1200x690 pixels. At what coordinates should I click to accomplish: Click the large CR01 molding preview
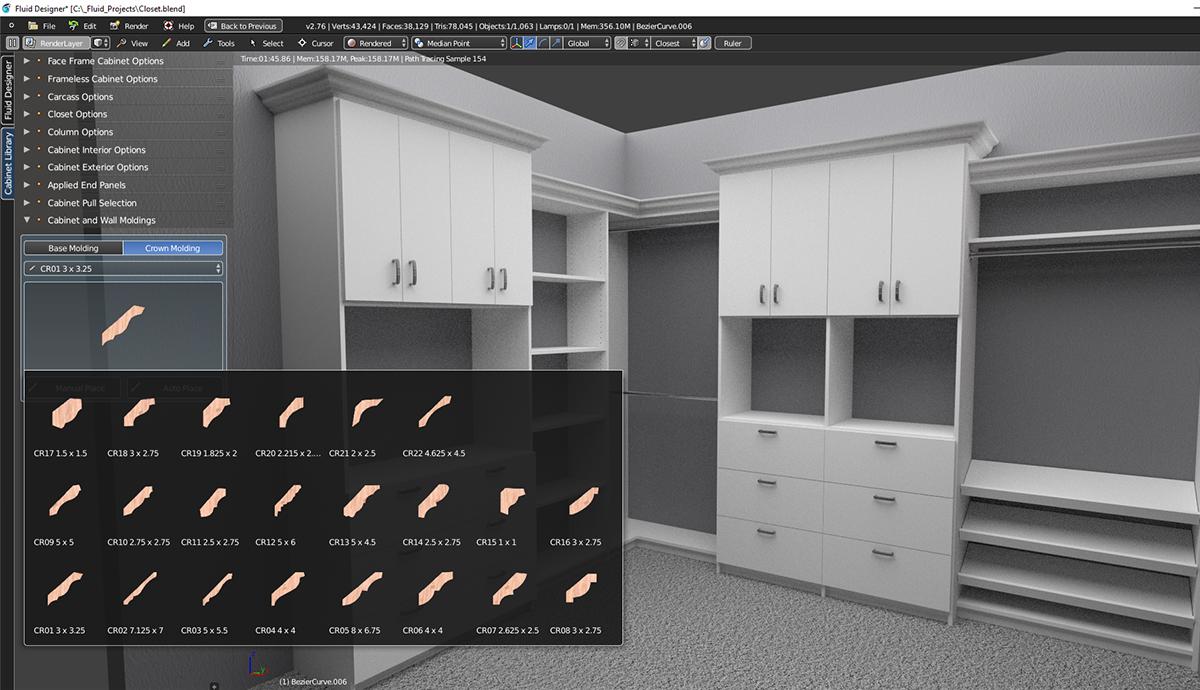[x=123, y=325]
